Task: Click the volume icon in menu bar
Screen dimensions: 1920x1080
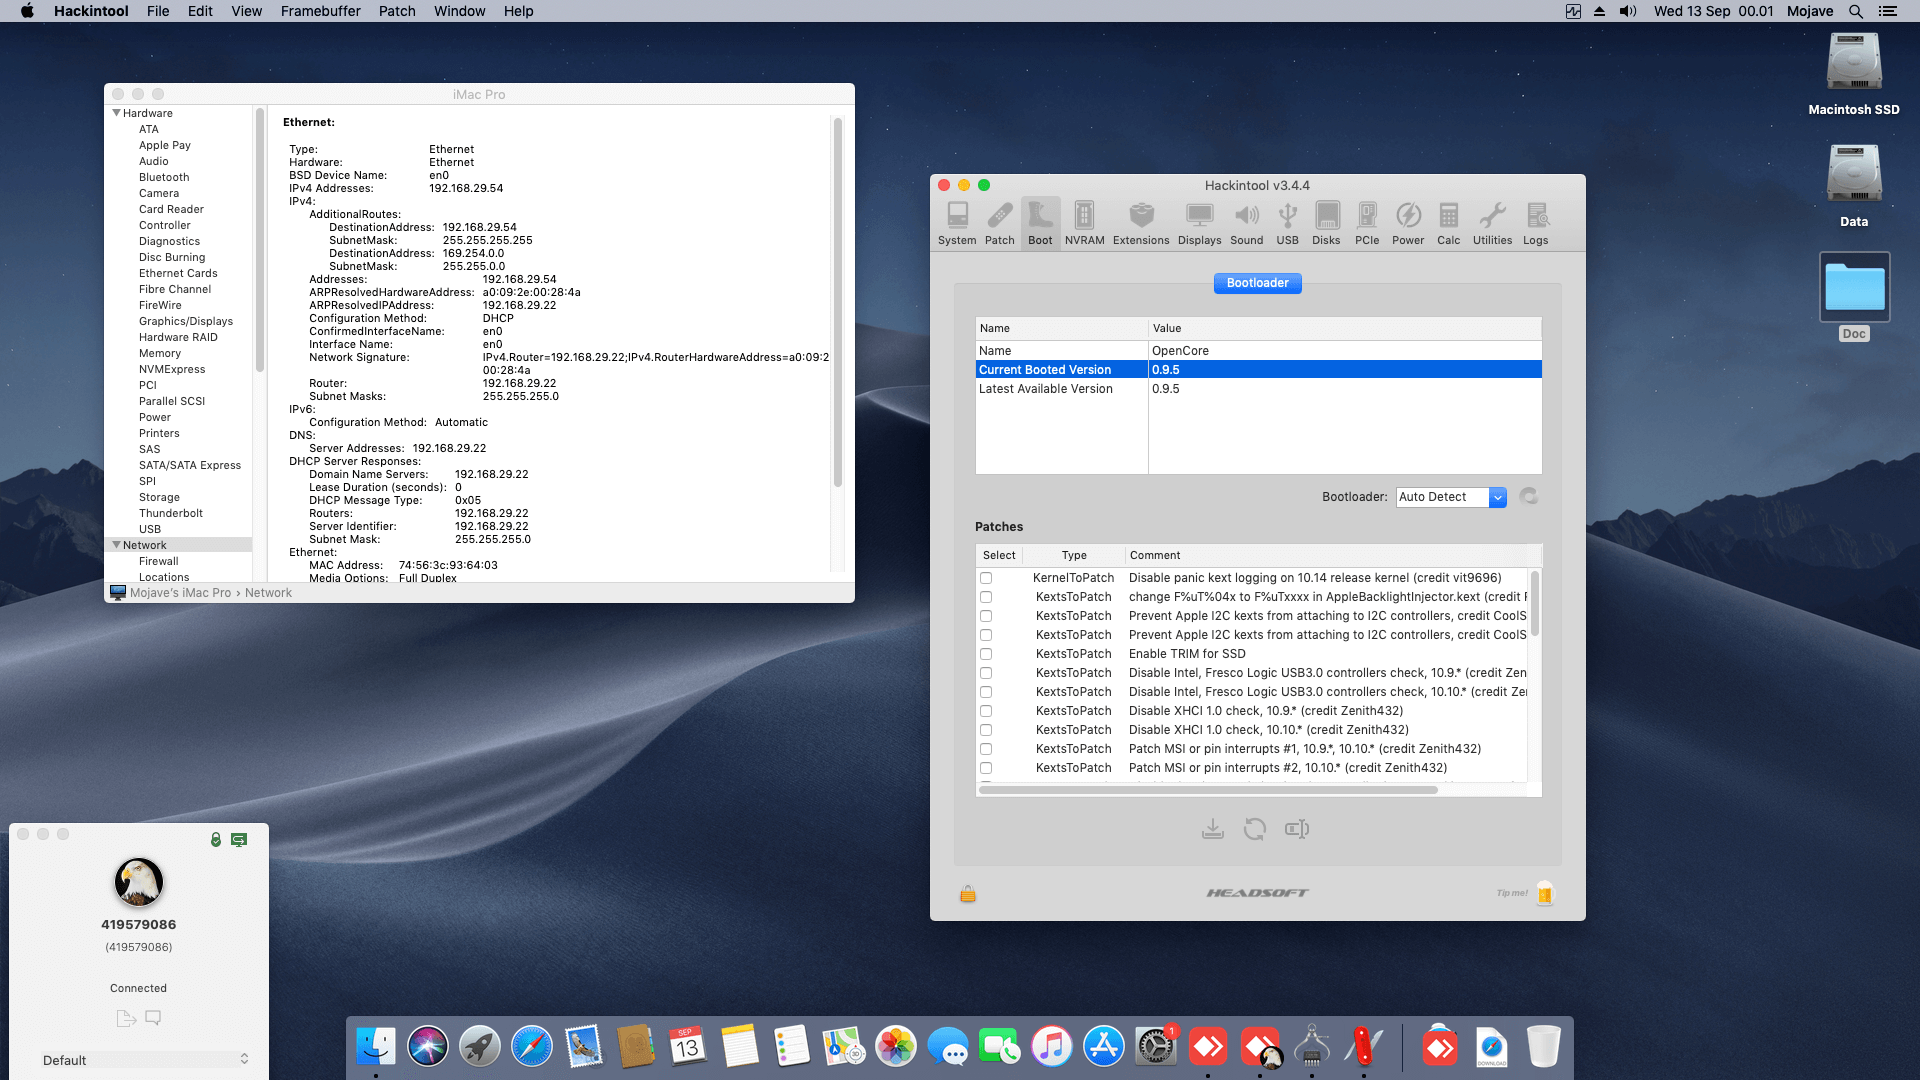Action: (x=1628, y=11)
